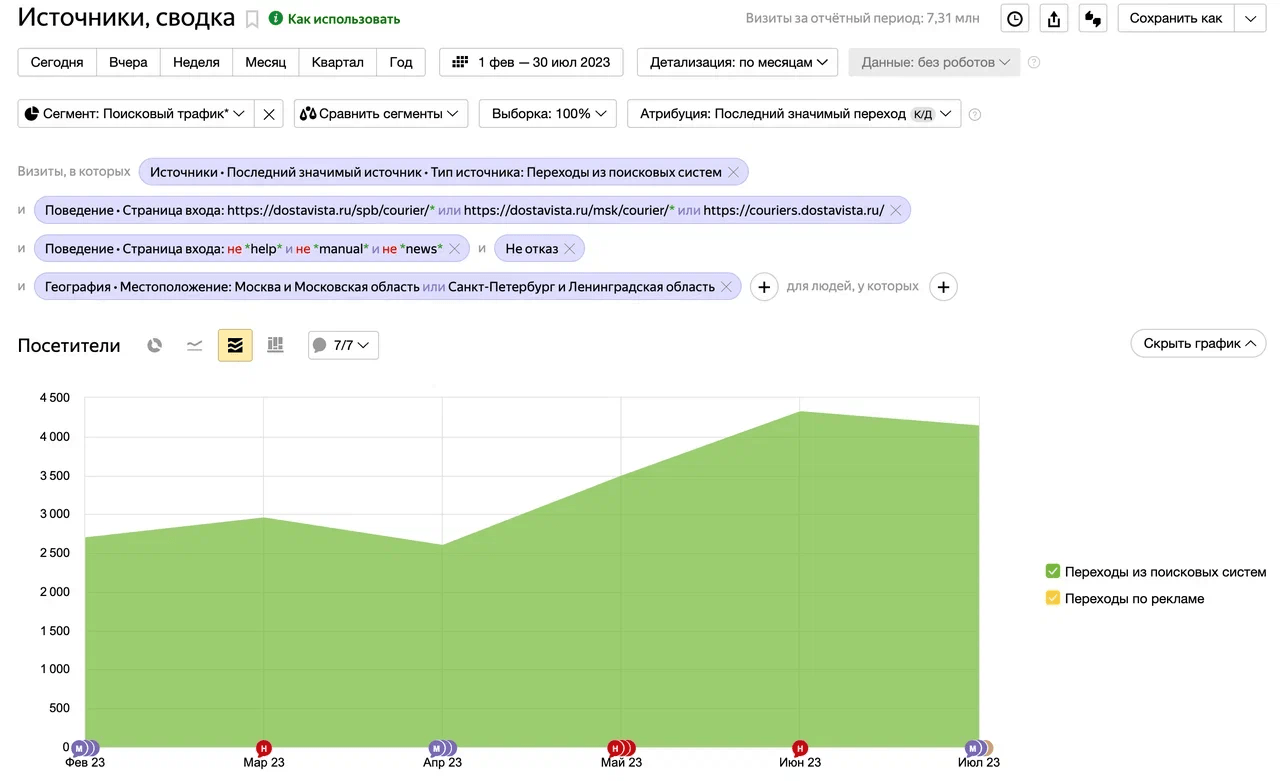Screen dimensions: 1280x781
Task: Click the export report icon
Action: (x=1054, y=18)
